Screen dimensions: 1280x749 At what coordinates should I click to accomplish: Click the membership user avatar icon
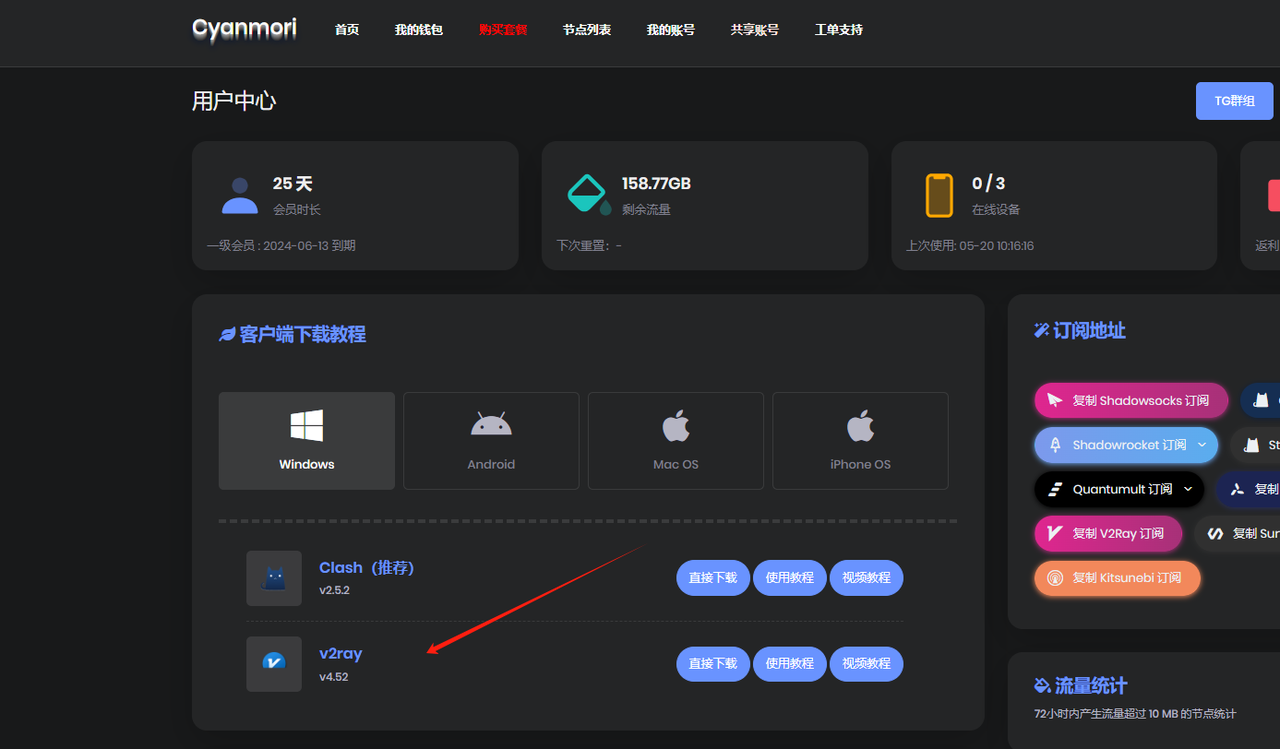(240, 195)
